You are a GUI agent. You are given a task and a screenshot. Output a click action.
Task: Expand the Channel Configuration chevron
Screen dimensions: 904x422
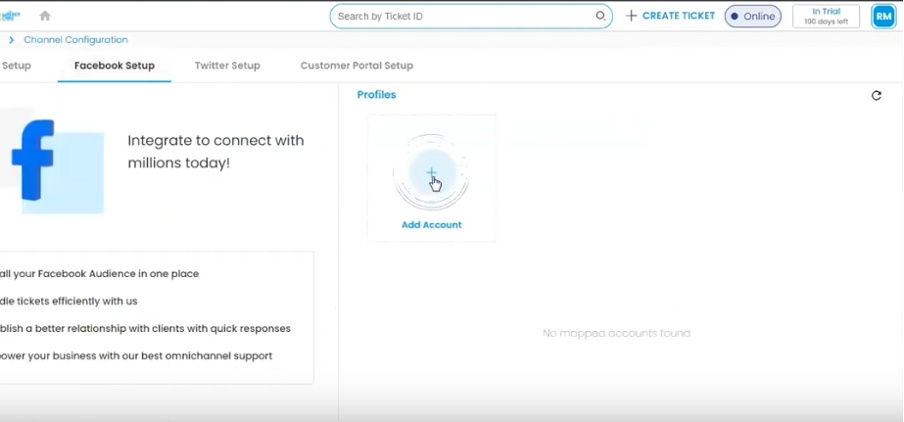pos(11,40)
